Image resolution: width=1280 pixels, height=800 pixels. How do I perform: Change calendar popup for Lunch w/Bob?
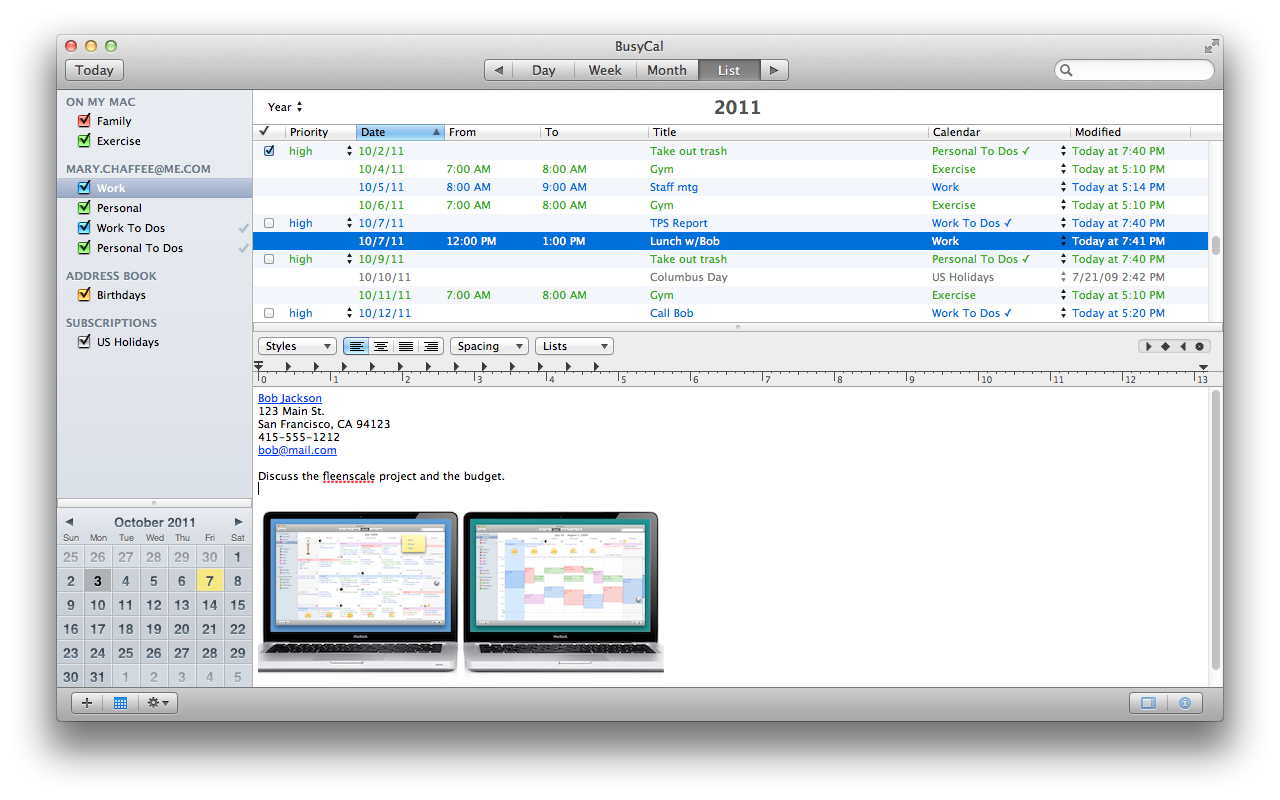coord(1063,241)
